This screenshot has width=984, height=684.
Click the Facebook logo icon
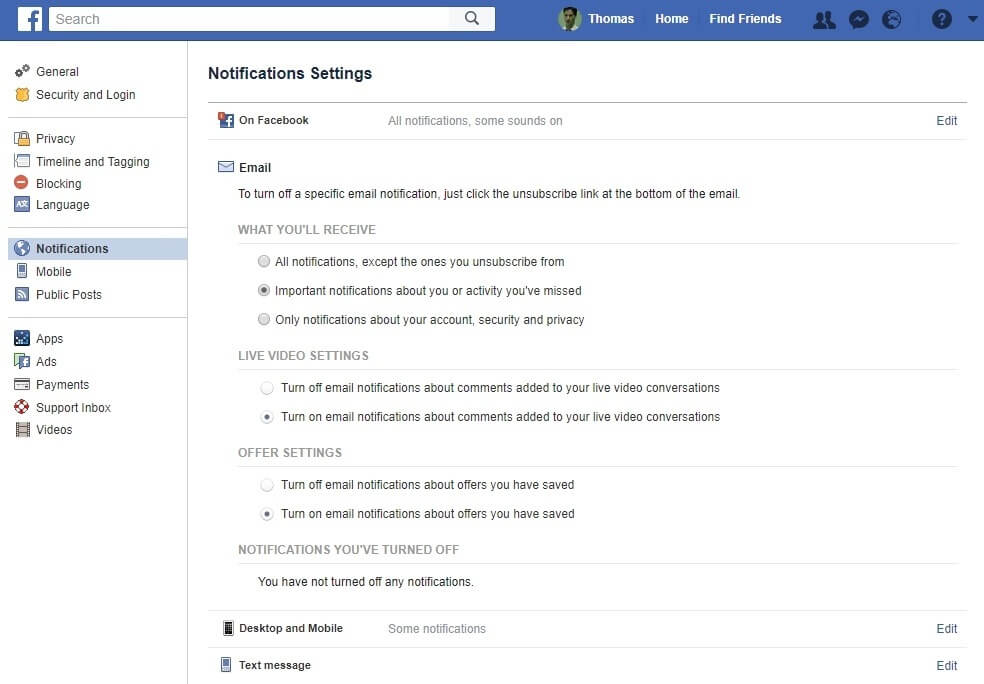[x=29, y=19]
